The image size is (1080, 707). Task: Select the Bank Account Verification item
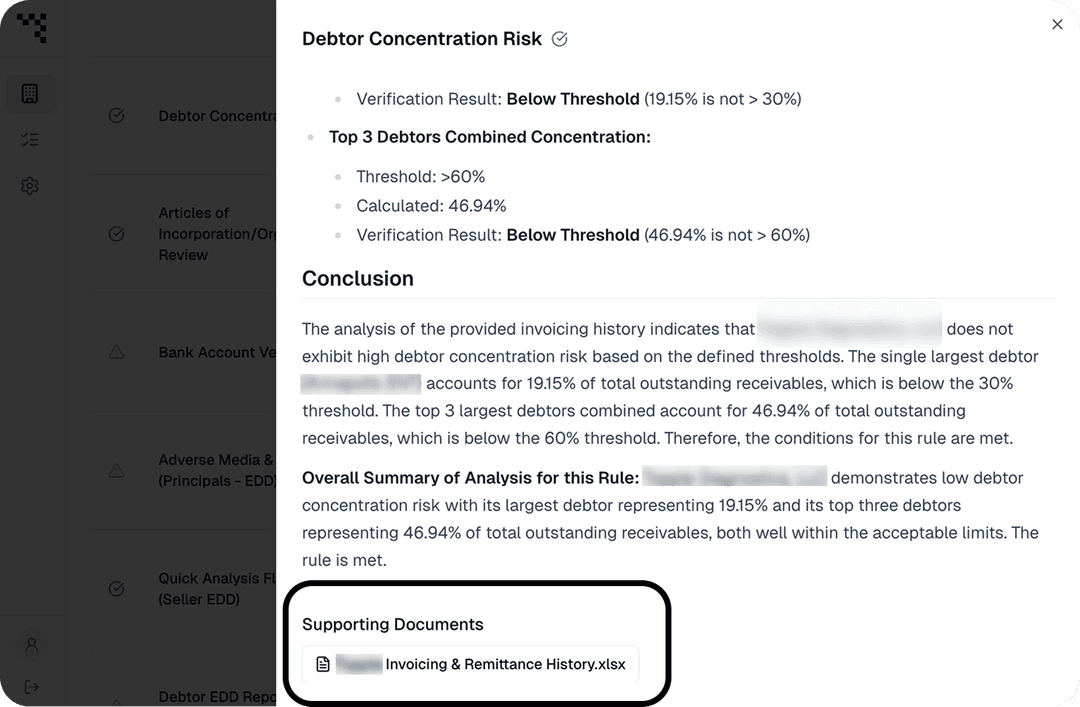tap(217, 352)
